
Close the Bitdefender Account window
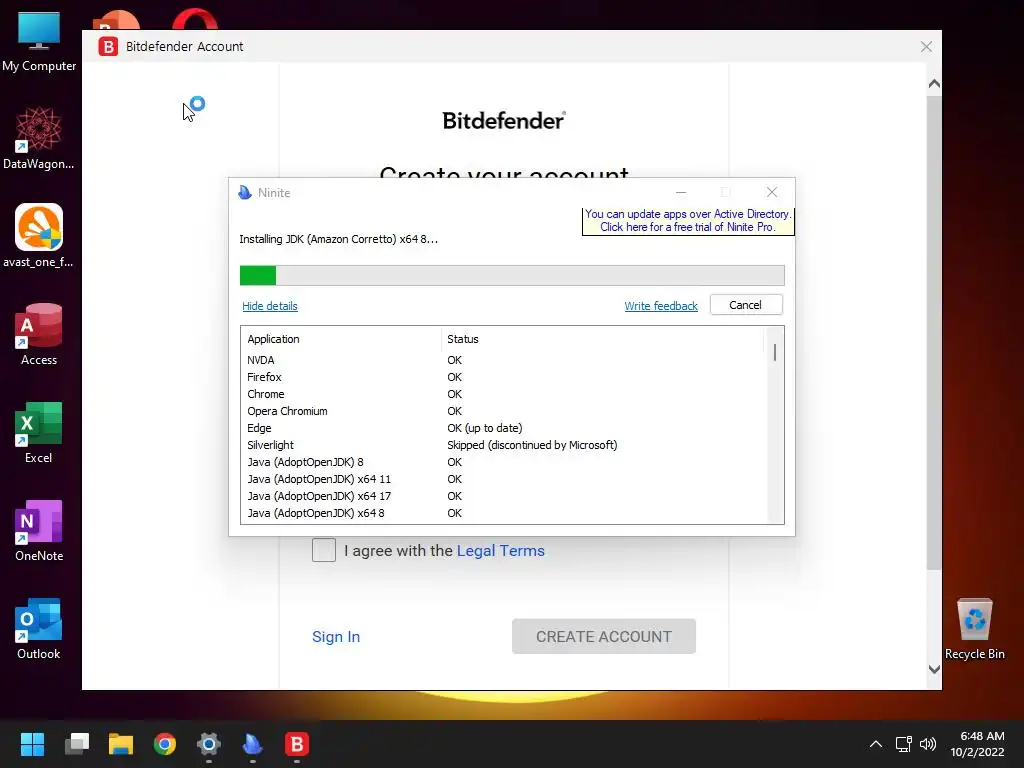point(926,46)
